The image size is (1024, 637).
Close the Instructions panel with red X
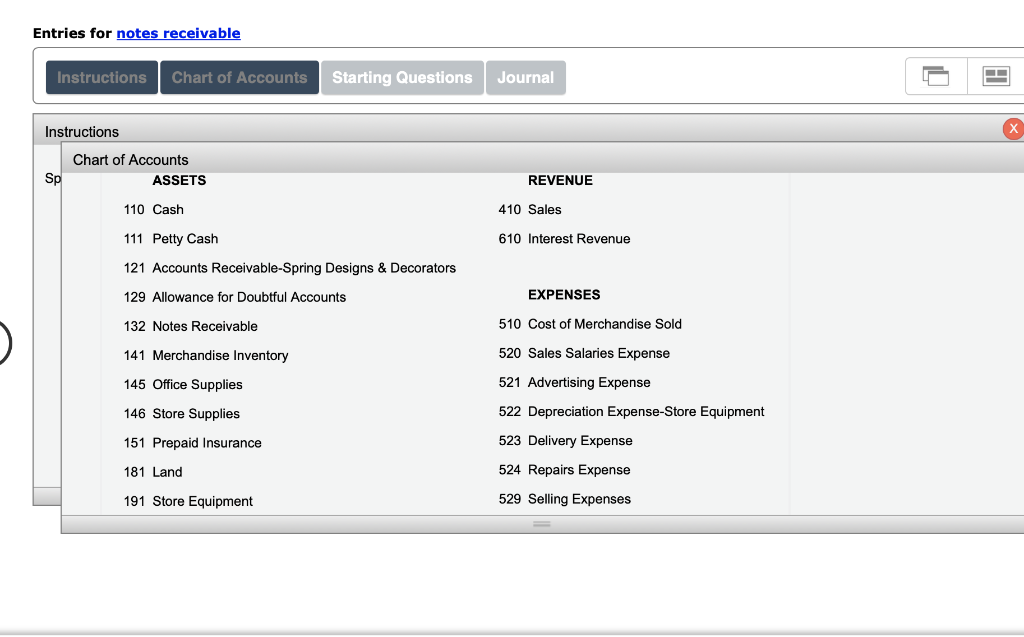click(1014, 128)
